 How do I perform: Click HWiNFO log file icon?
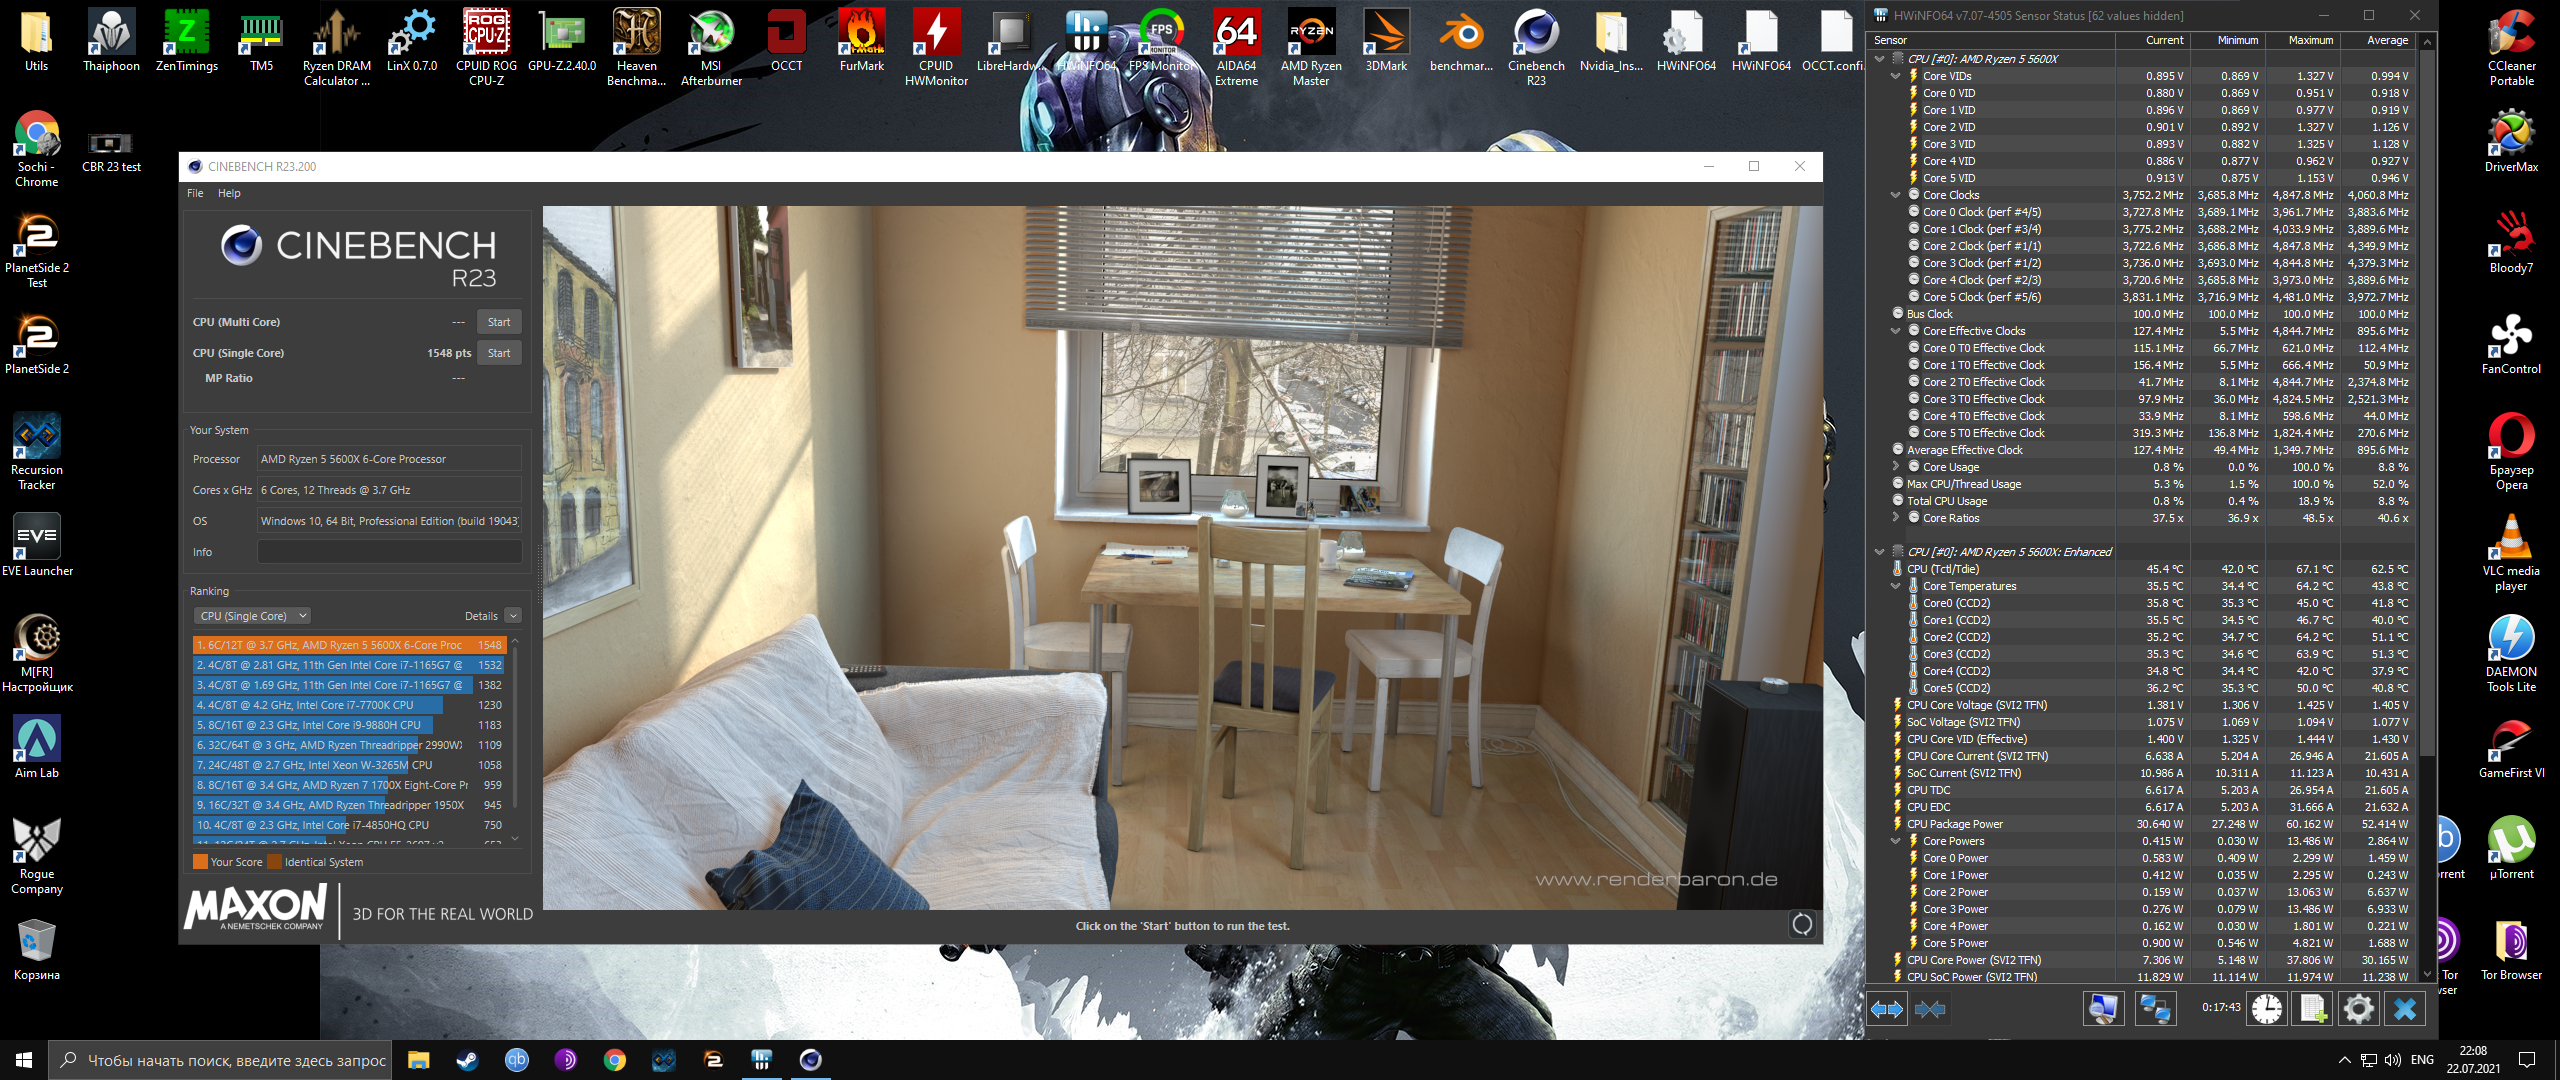(x=2313, y=1009)
